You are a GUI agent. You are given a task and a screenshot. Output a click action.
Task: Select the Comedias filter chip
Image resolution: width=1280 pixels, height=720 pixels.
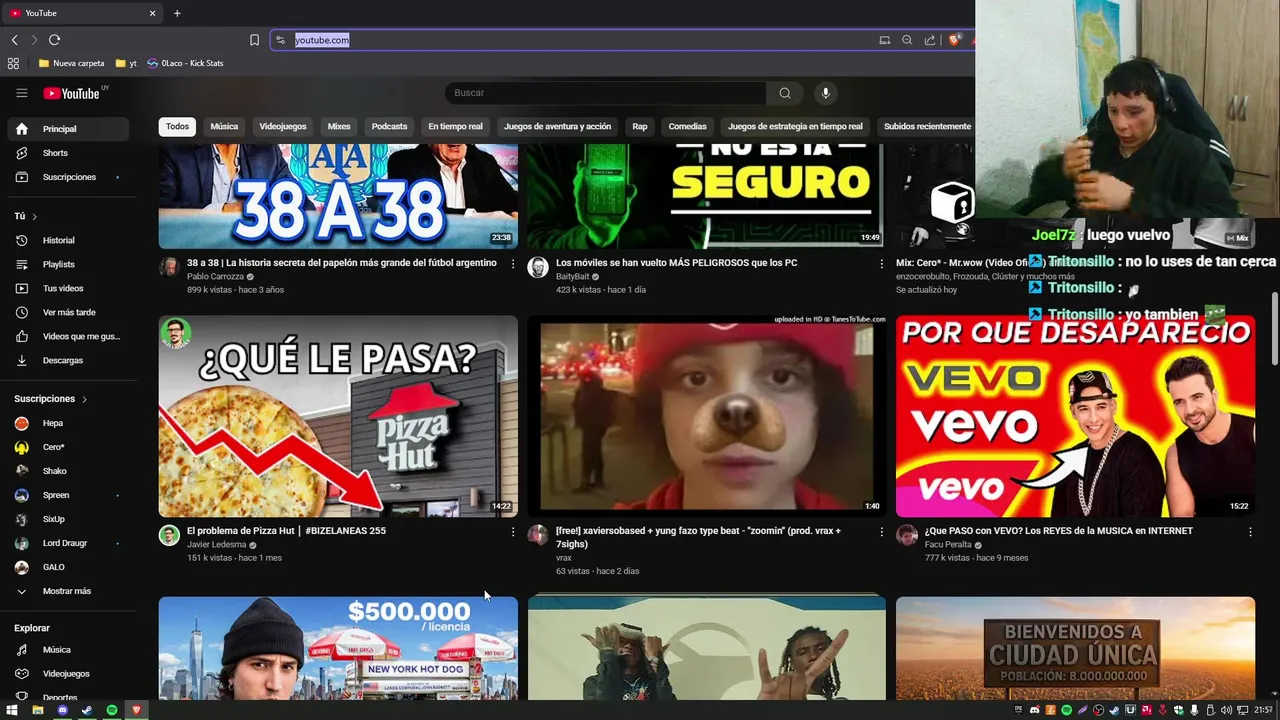pos(687,127)
